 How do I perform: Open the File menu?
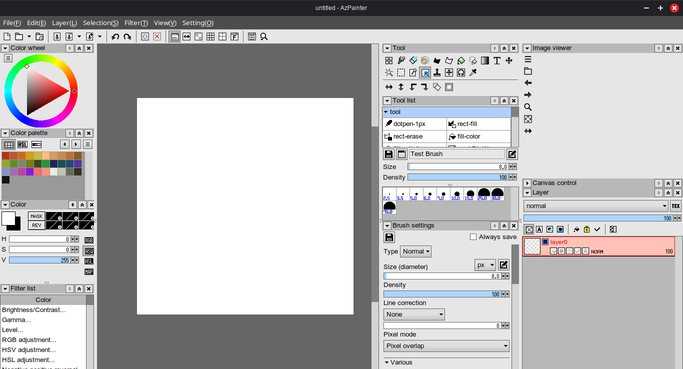pyautogui.click(x=12, y=23)
